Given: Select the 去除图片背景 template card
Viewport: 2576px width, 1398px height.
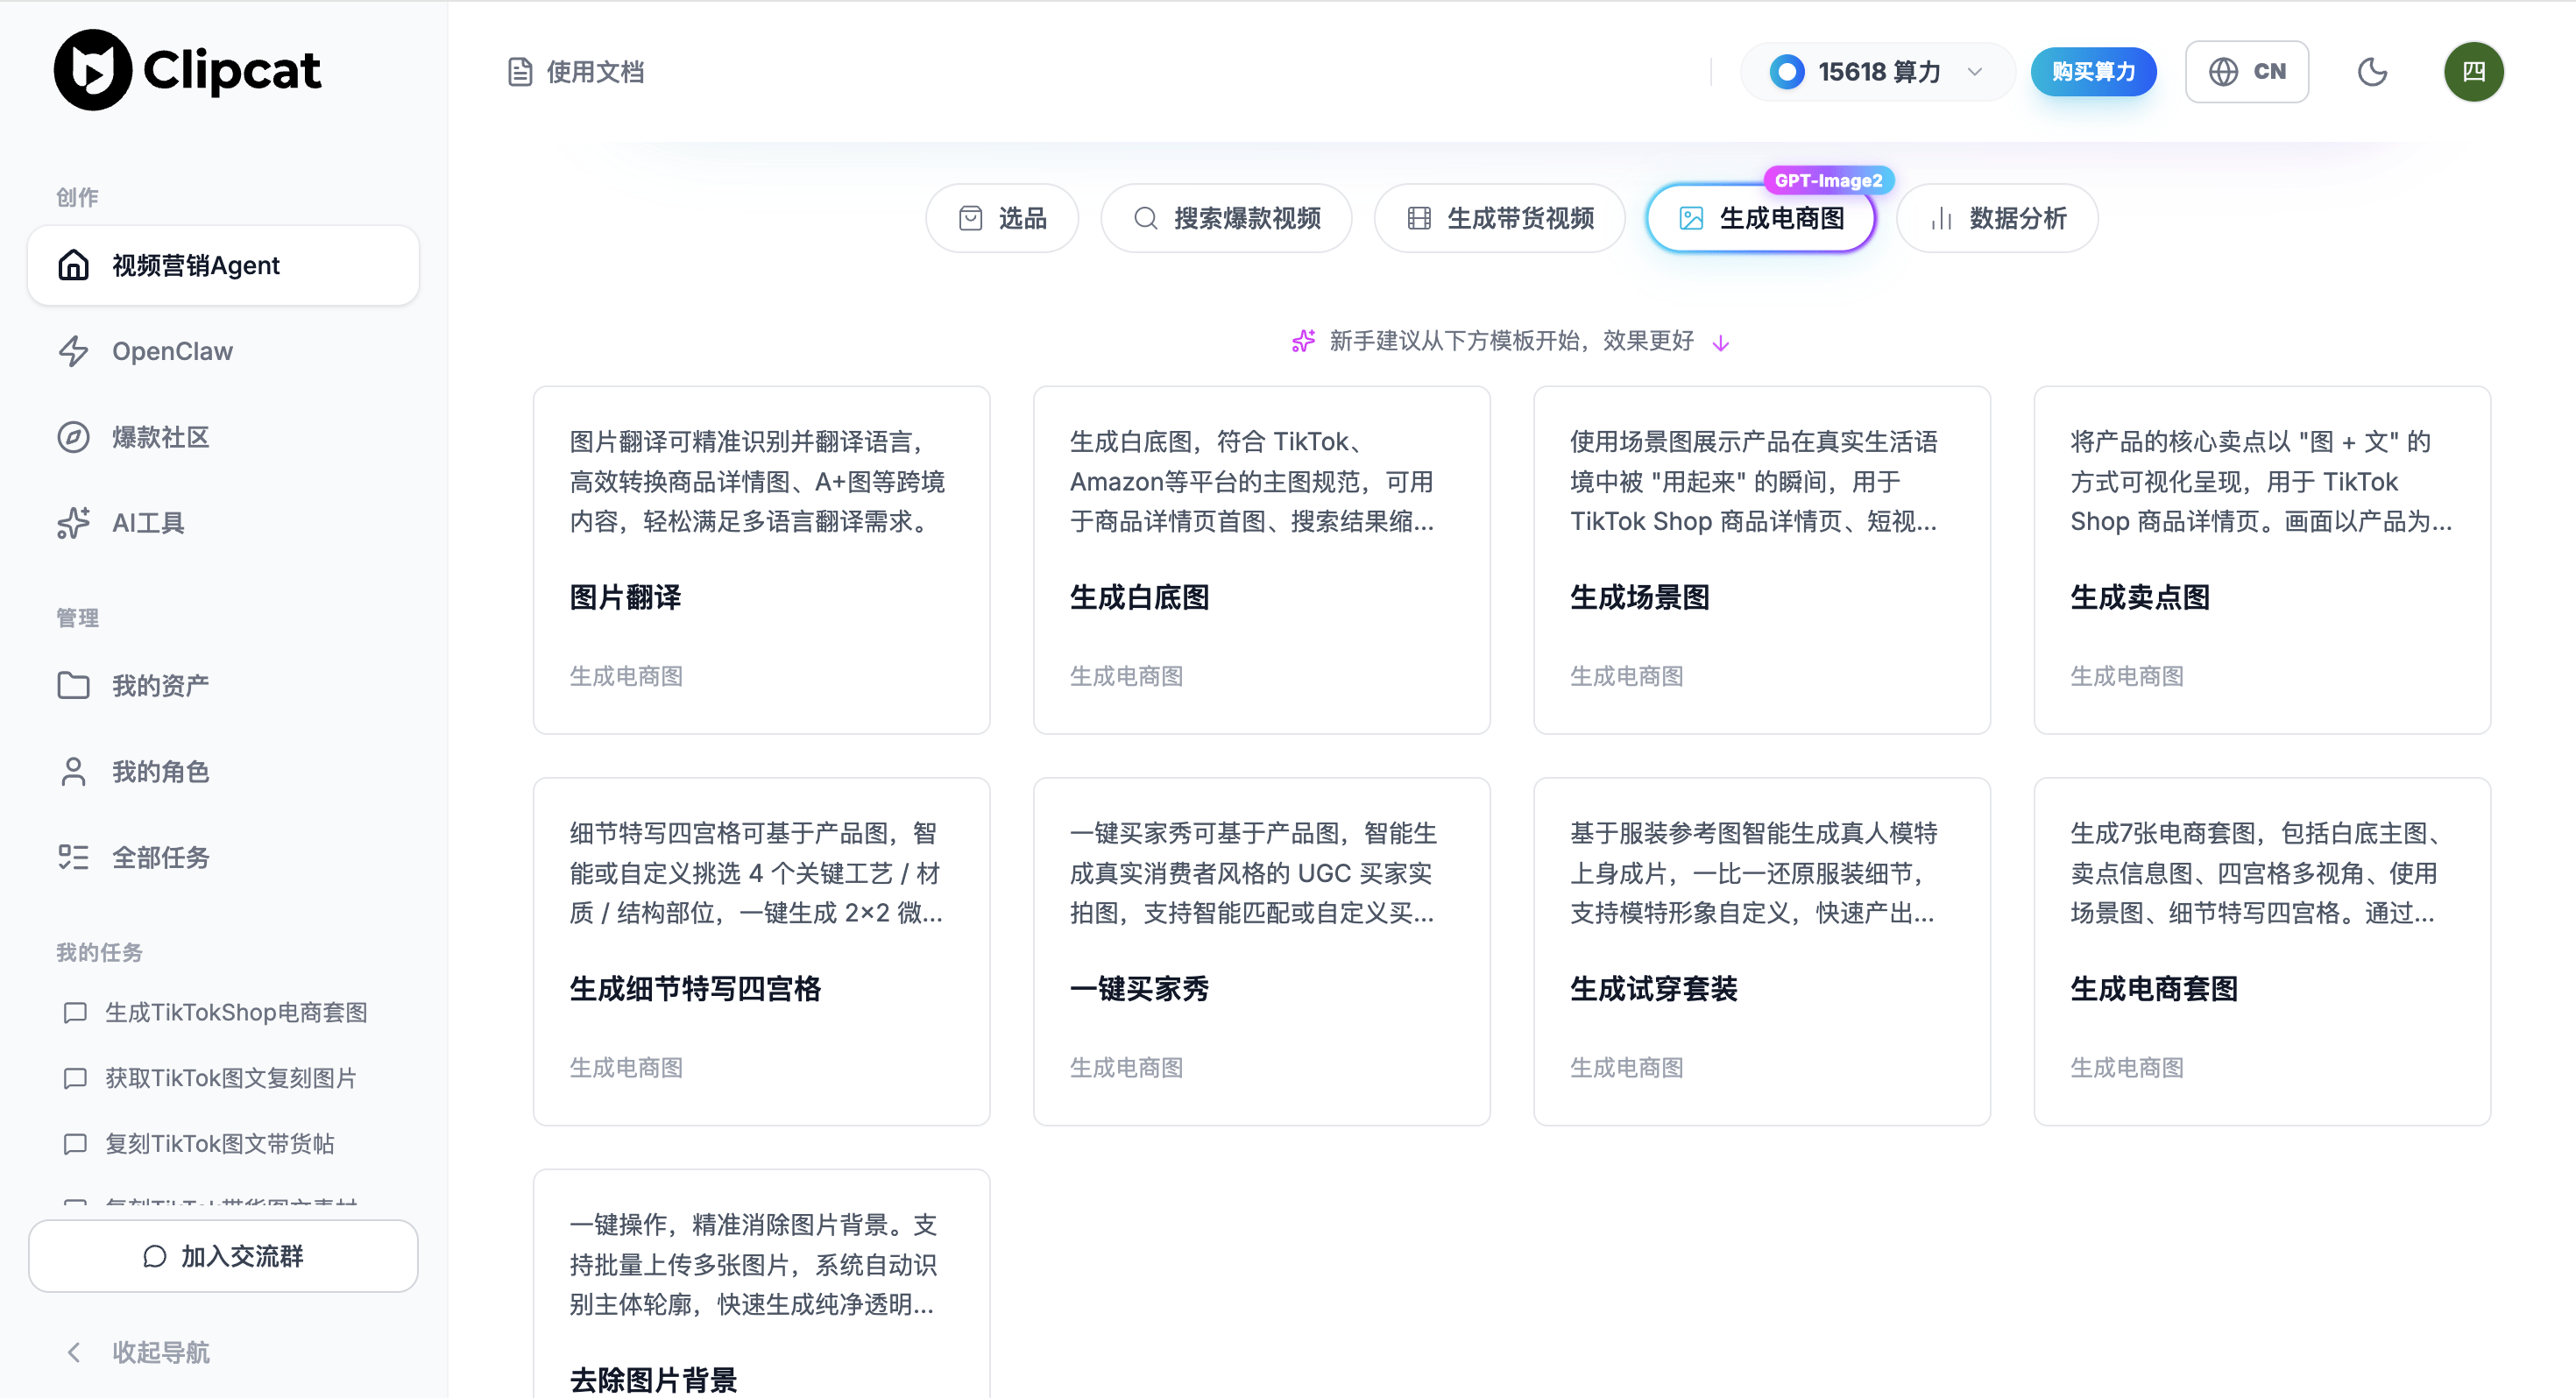Looking at the screenshot, I should (761, 1284).
